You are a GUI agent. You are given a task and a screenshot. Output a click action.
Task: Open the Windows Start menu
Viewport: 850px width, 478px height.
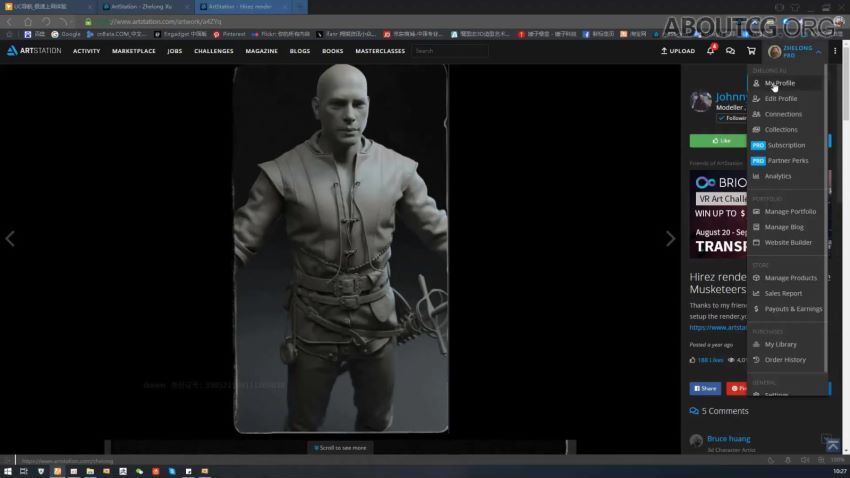[8, 471]
